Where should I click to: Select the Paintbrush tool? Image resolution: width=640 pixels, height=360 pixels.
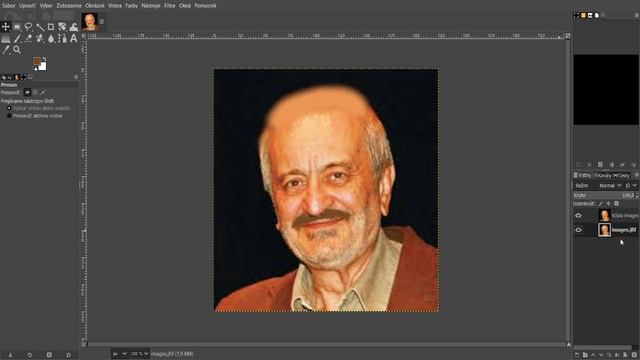click(x=17, y=39)
